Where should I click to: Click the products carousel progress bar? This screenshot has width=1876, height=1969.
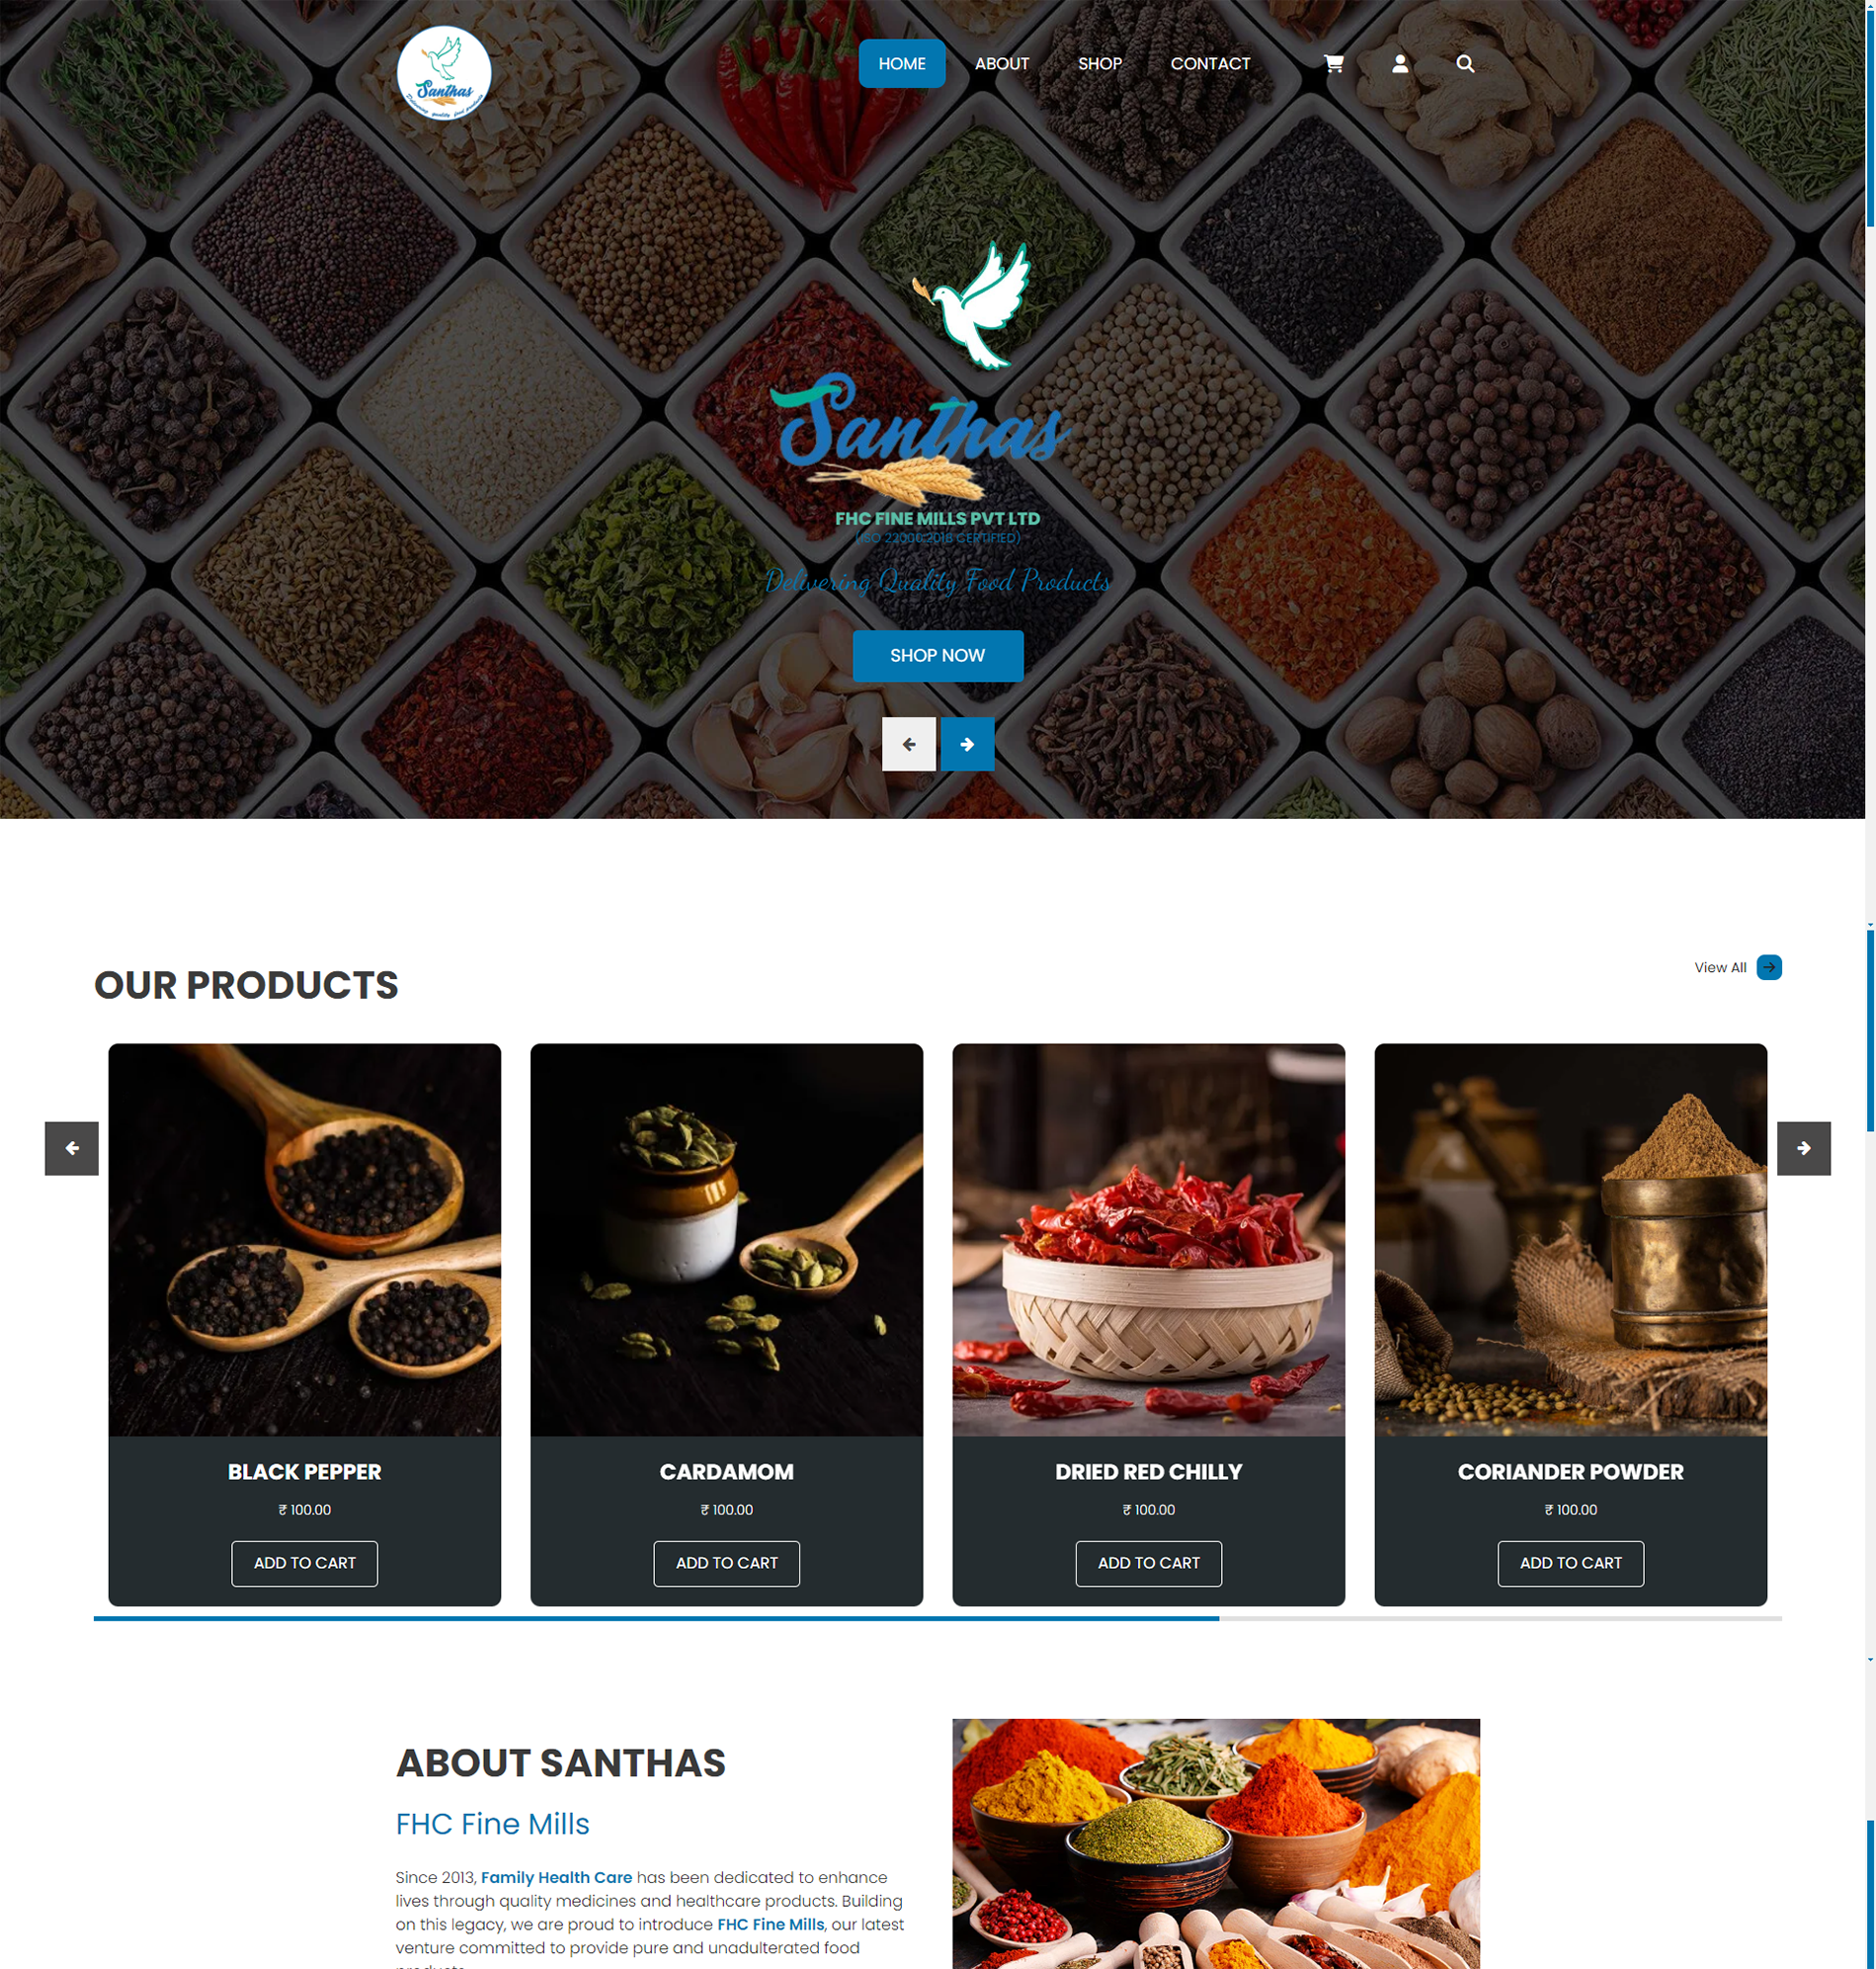click(937, 1618)
